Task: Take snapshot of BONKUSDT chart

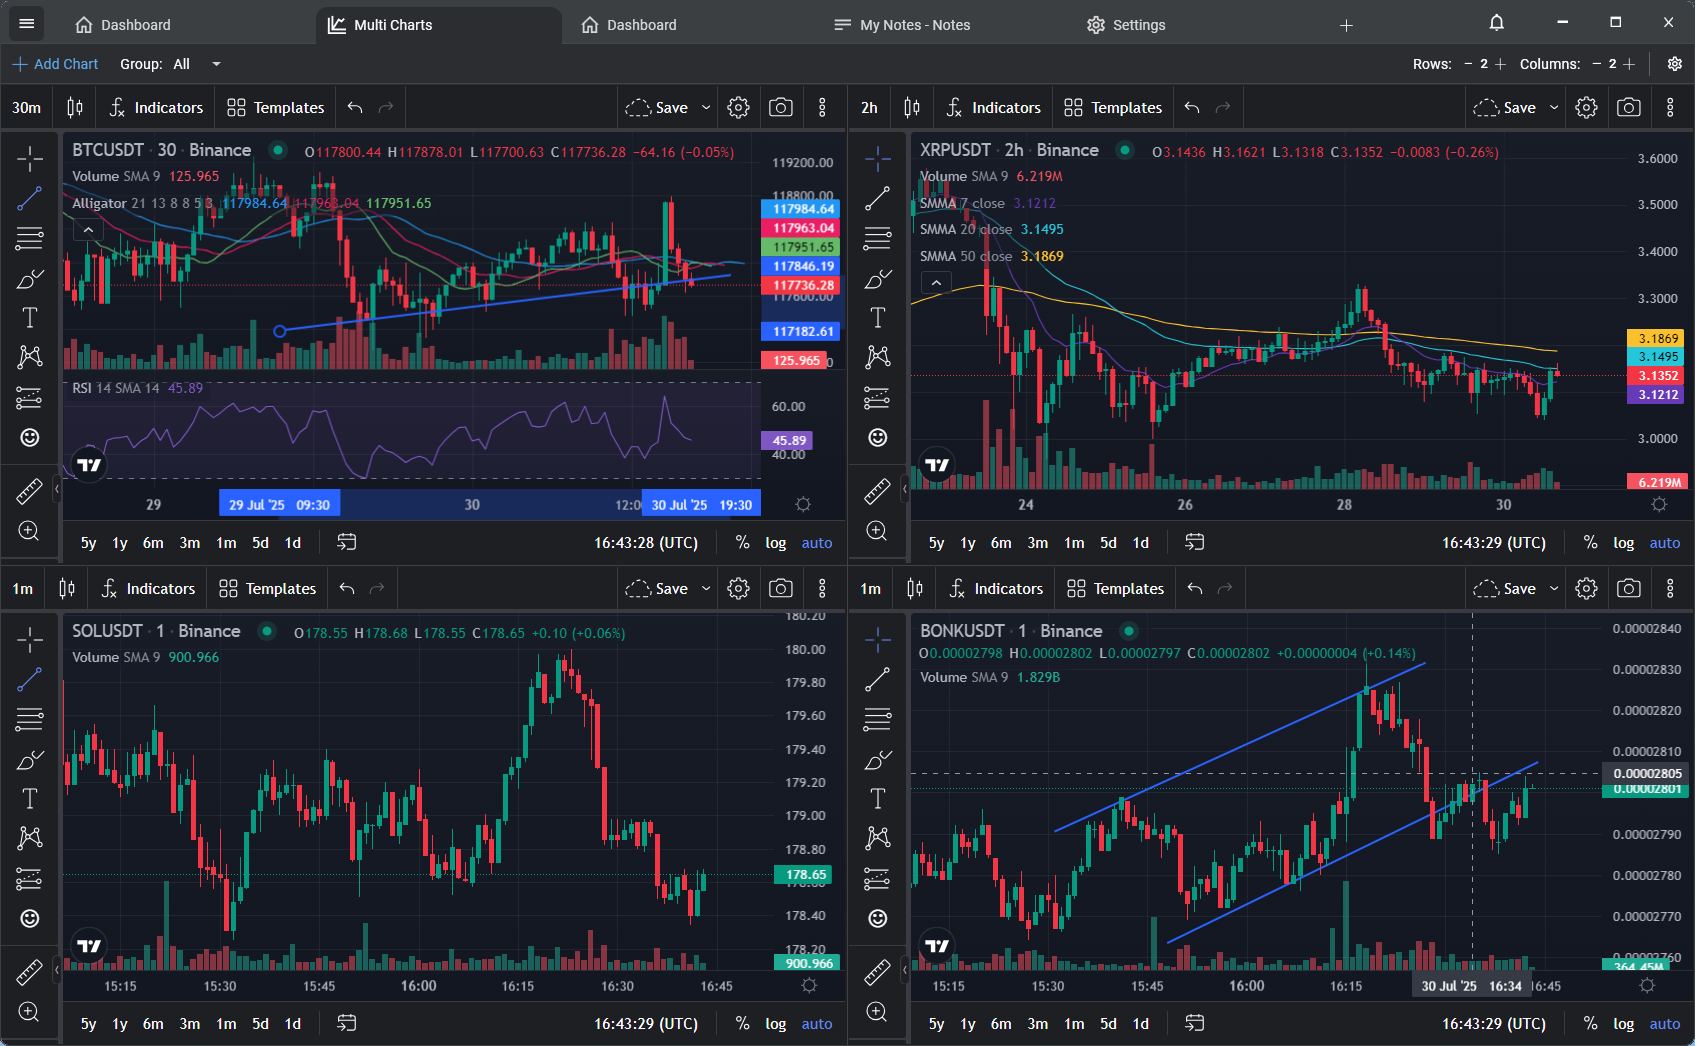Action: pyautogui.click(x=1629, y=588)
